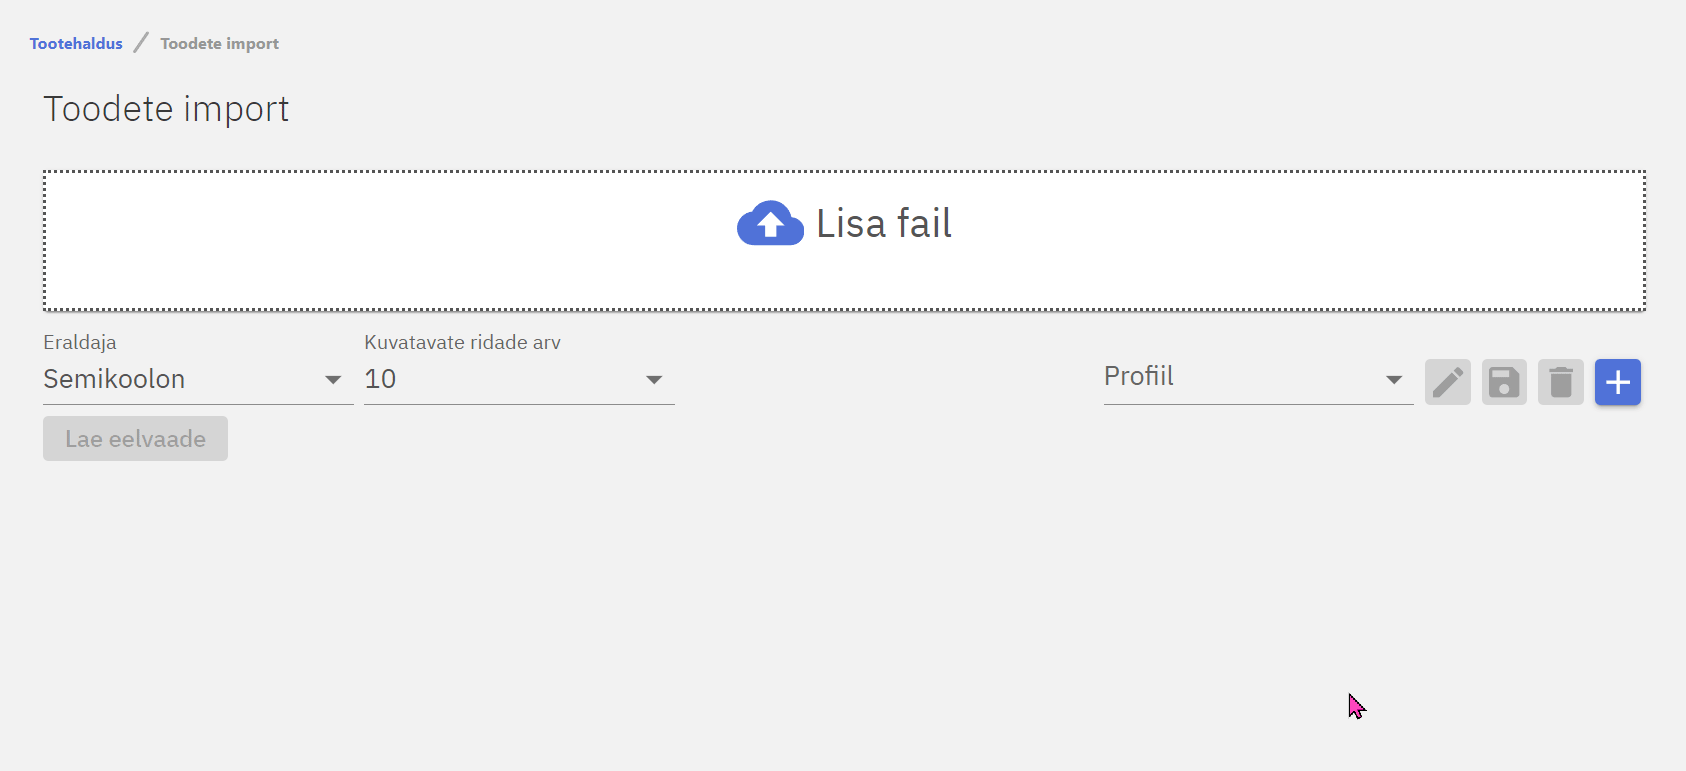Click the floppy disk save profile icon
The image size is (1686, 771).
point(1504,382)
